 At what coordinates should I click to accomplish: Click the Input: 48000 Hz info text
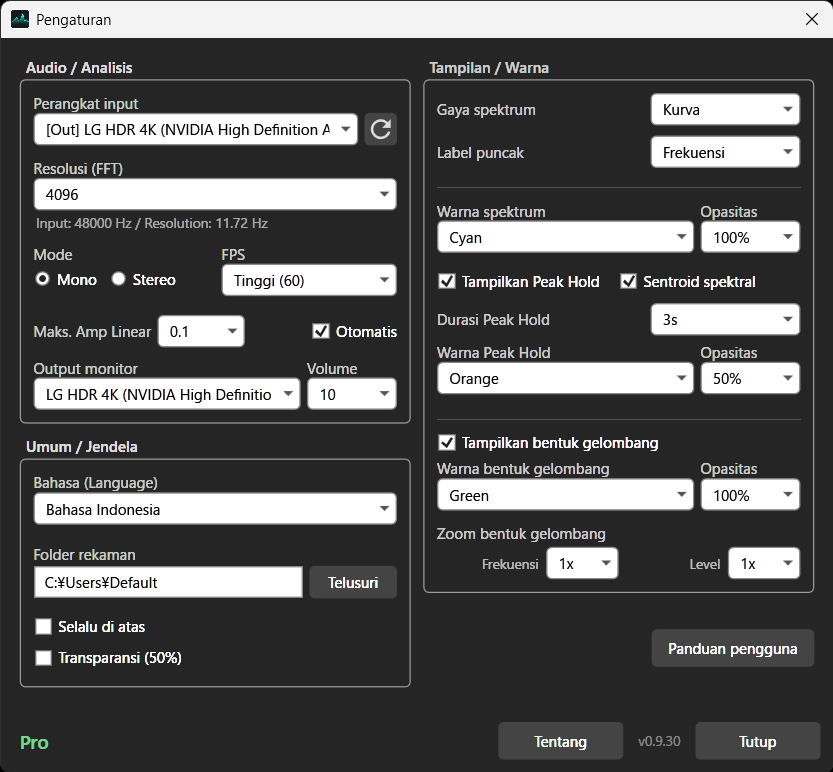[152, 223]
